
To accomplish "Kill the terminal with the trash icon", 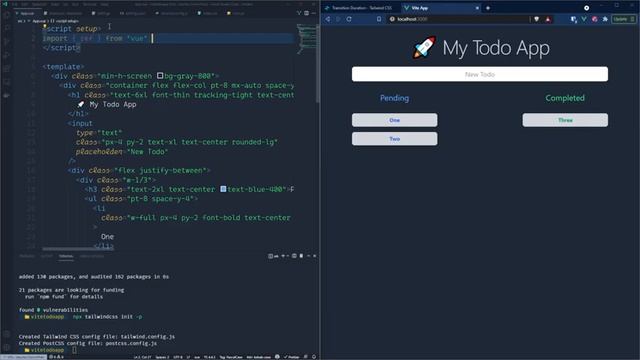I will coord(301,256).
